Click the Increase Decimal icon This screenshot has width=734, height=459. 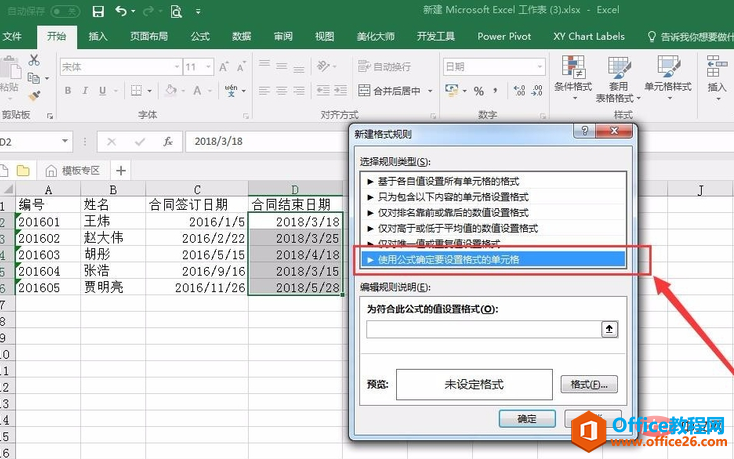click(x=519, y=91)
